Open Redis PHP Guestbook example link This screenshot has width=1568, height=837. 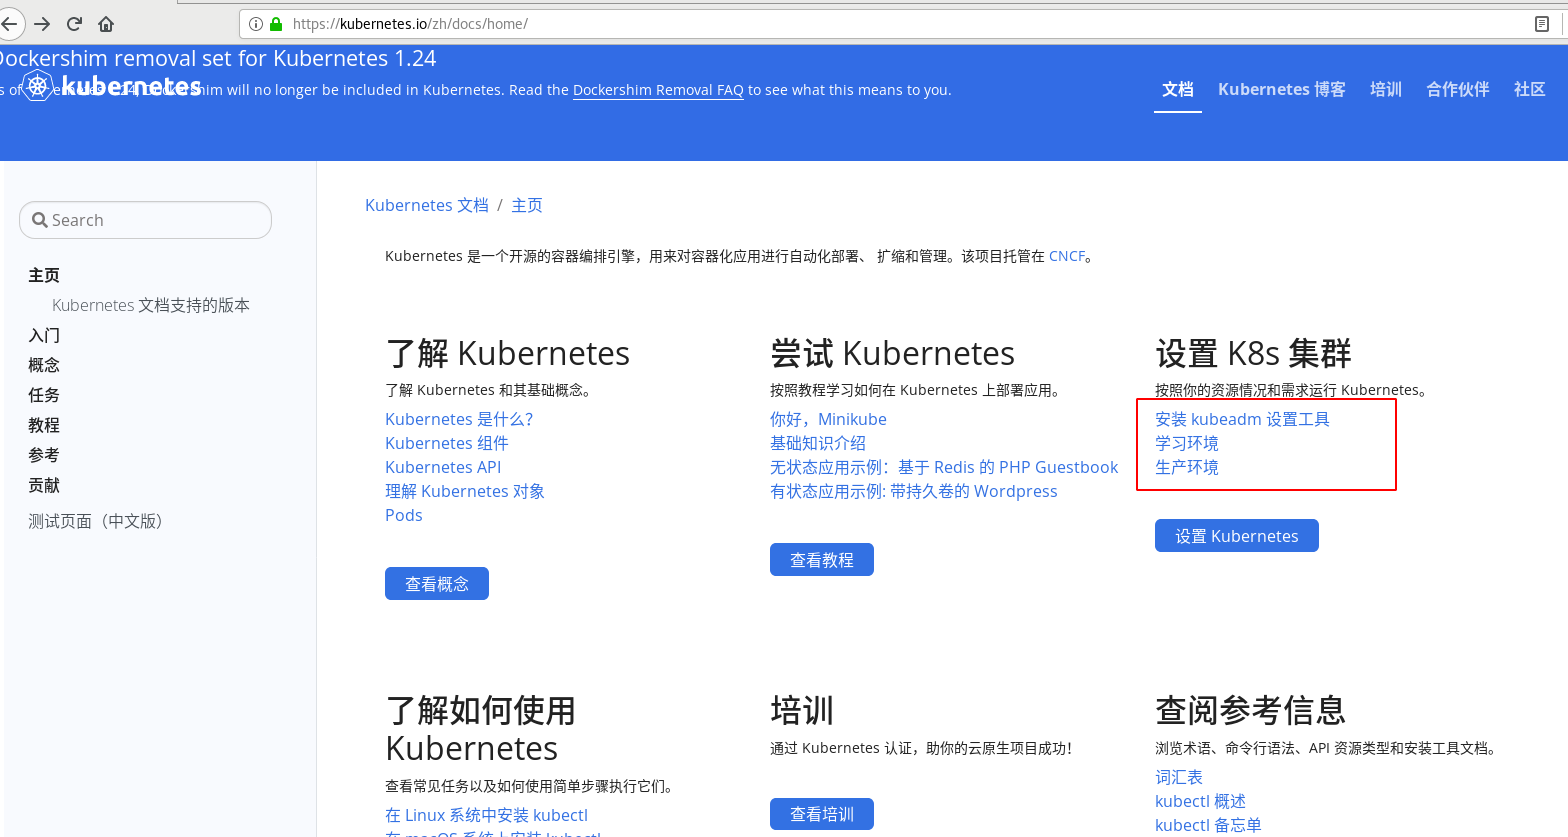(944, 467)
